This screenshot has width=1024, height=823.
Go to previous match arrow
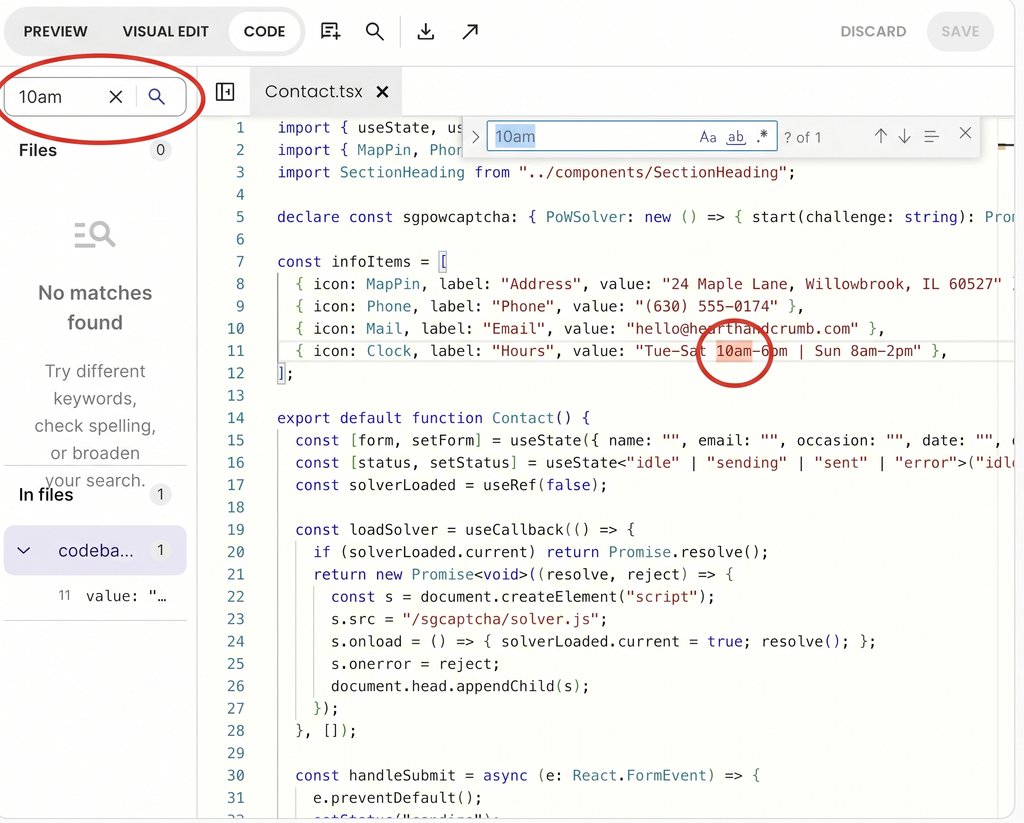pyautogui.click(x=881, y=136)
